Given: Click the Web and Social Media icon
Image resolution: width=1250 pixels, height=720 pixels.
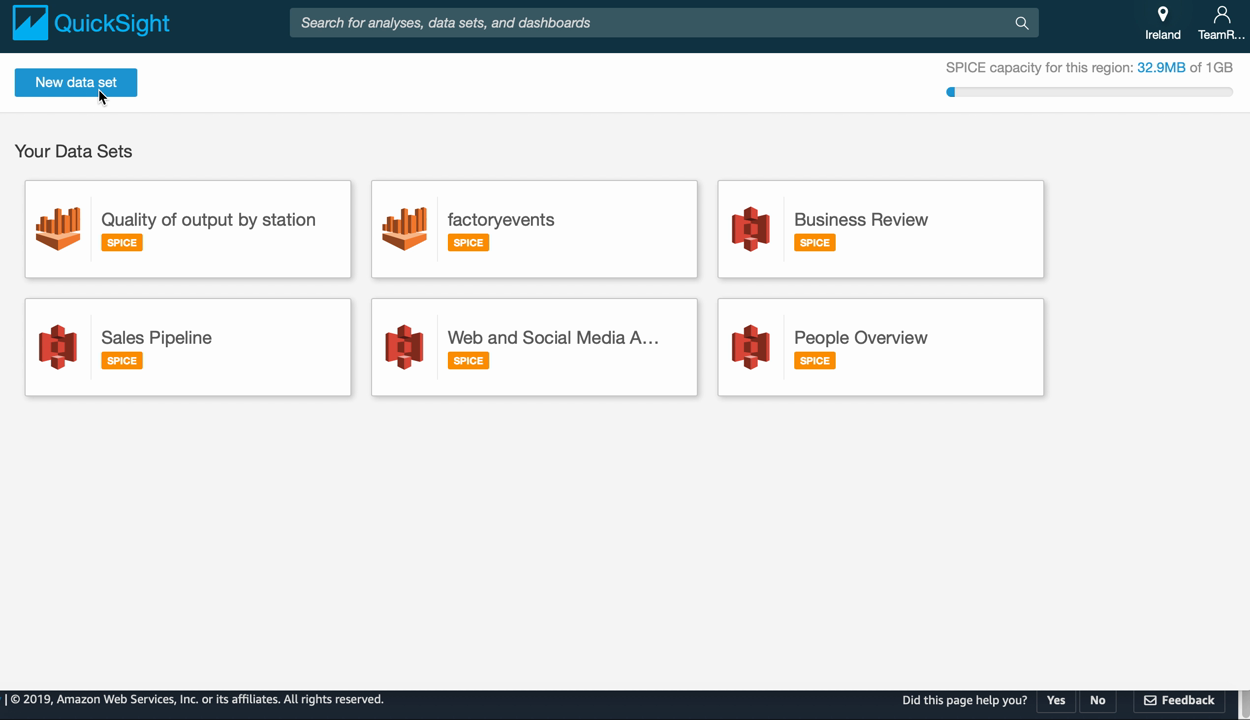Looking at the screenshot, I should [x=404, y=347].
